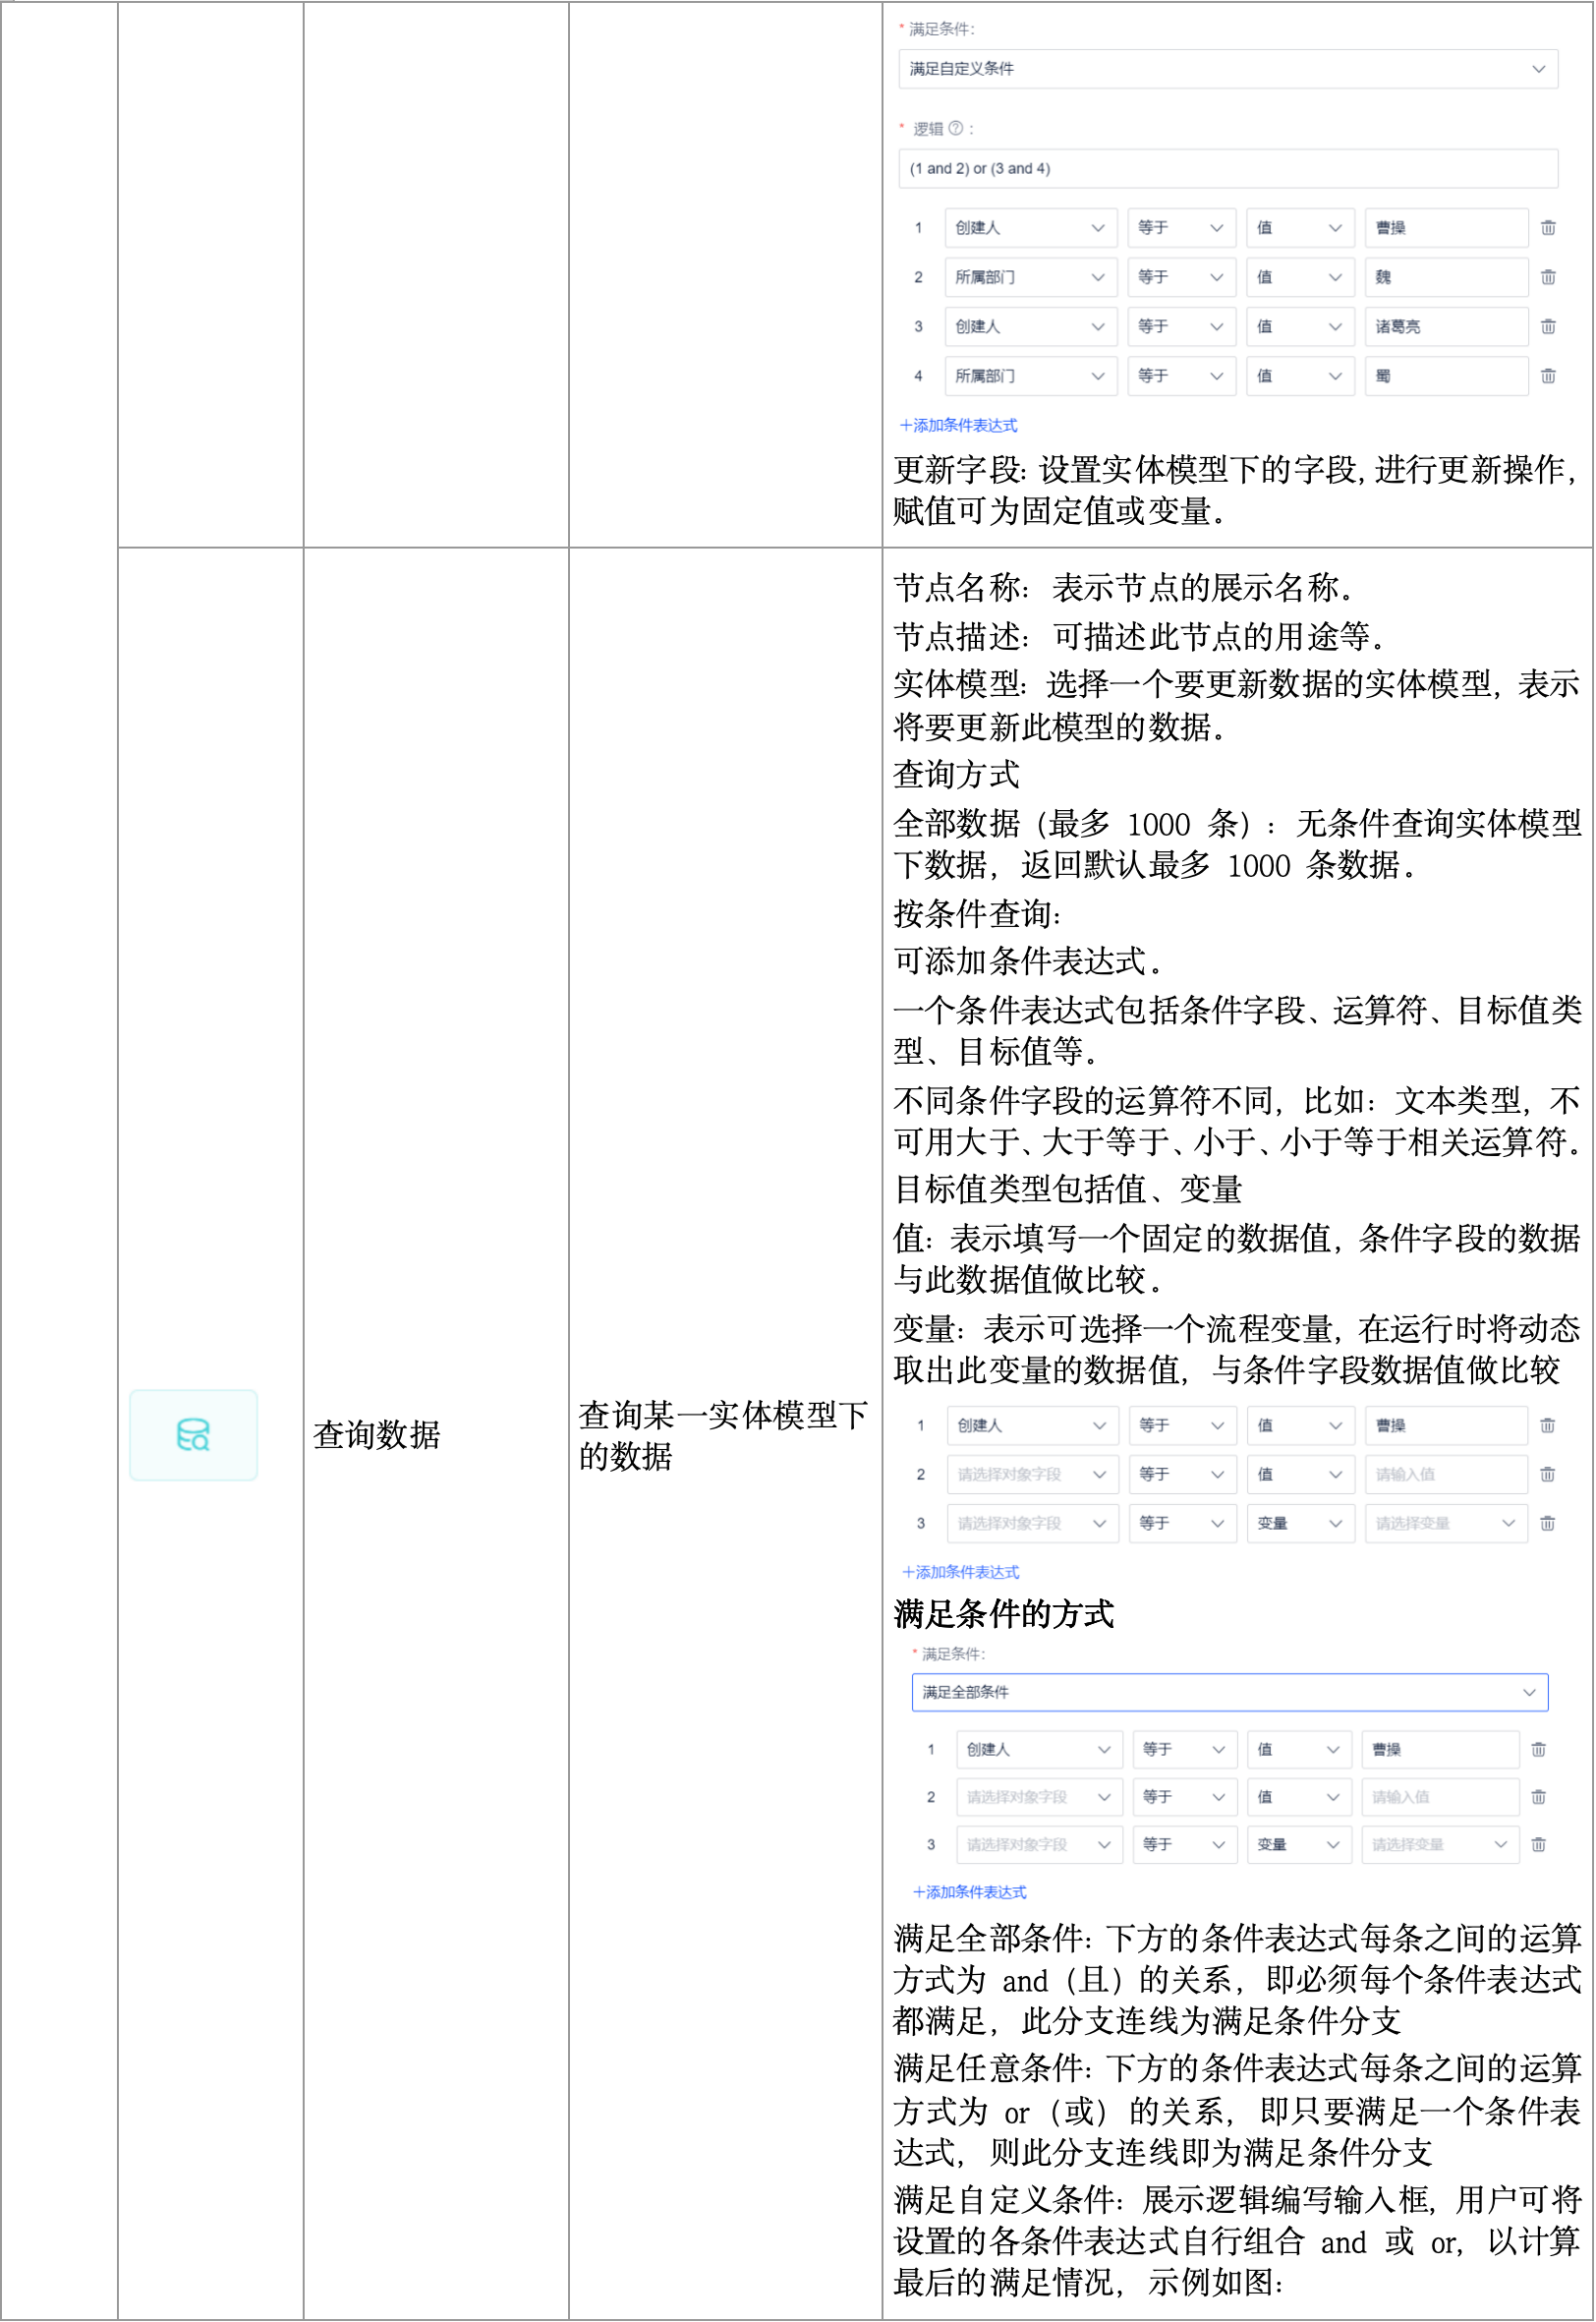
Task: Click row 1 曹操 value field in the 满足全部条件 form
Action: tap(1440, 1749)
